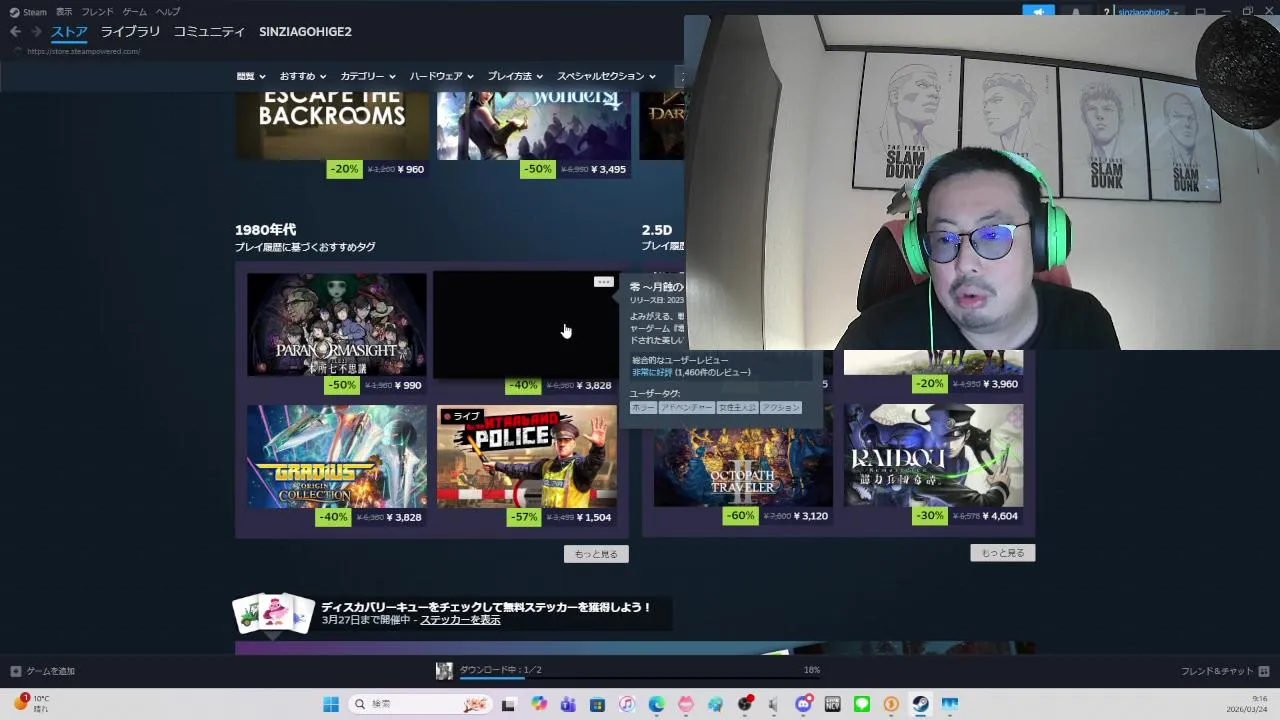The height and width of the screenshot is (720, 1280).
Task: Click the ステッカーを表示 link
Action: tap(460, 620)
